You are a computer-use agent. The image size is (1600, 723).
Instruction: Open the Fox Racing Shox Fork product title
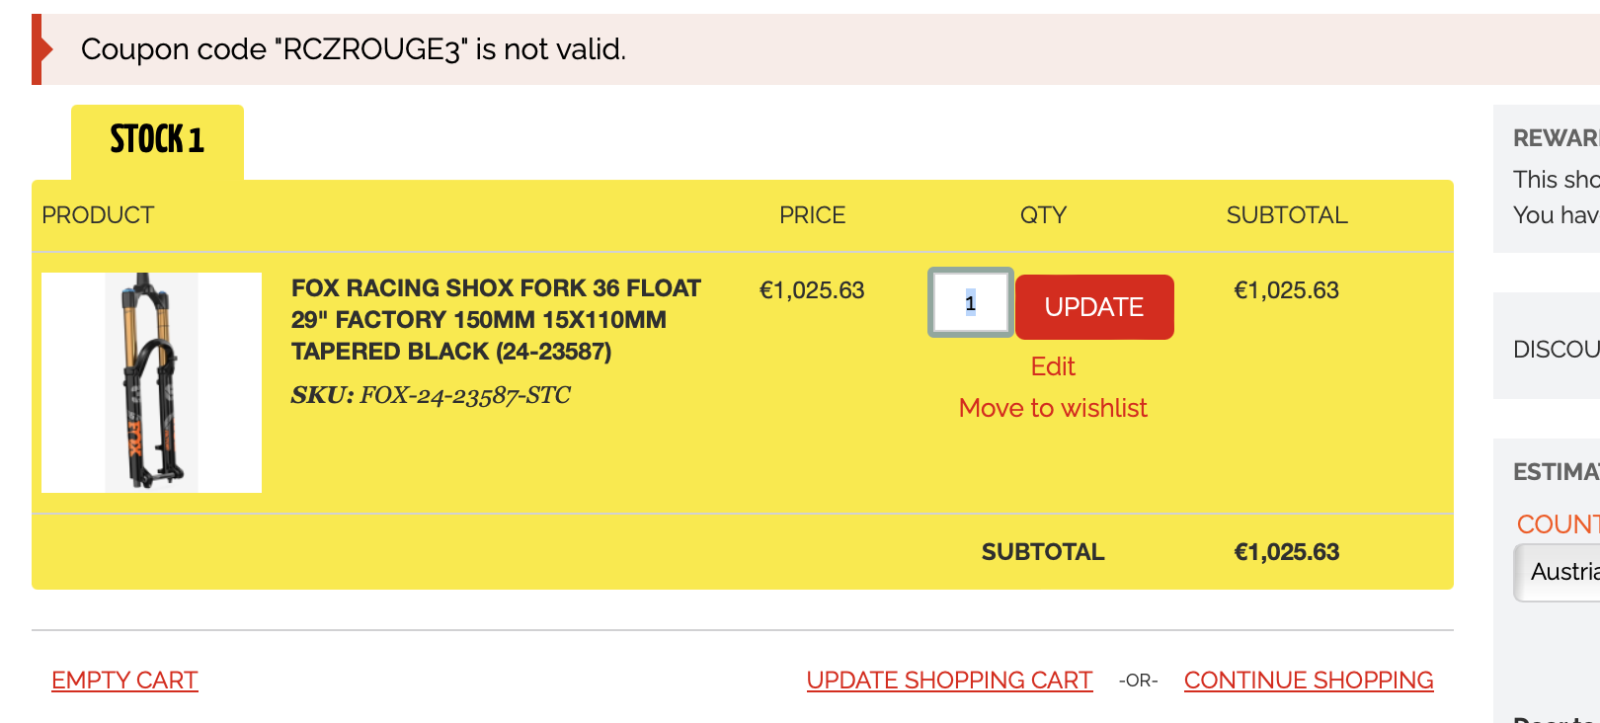pyautogui.click(x=496, y=319)
